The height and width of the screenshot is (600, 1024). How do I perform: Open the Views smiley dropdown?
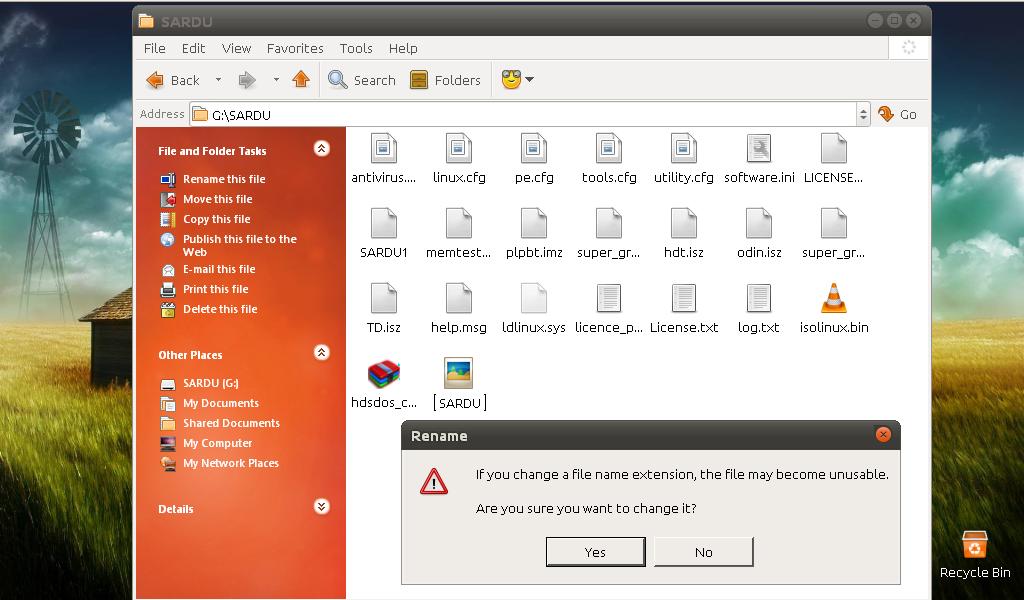[517, 80]
